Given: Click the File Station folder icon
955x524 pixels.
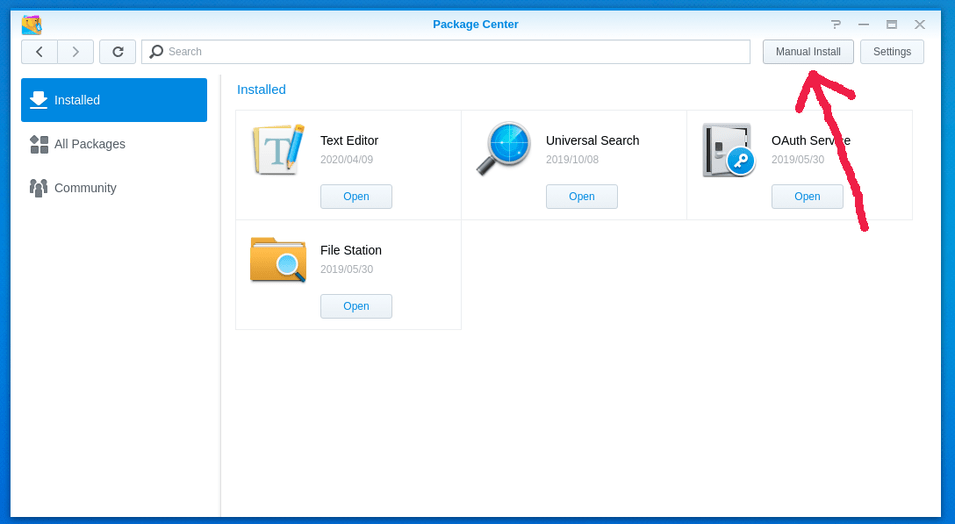Looking at the screenshot, I should click(278, 260).
